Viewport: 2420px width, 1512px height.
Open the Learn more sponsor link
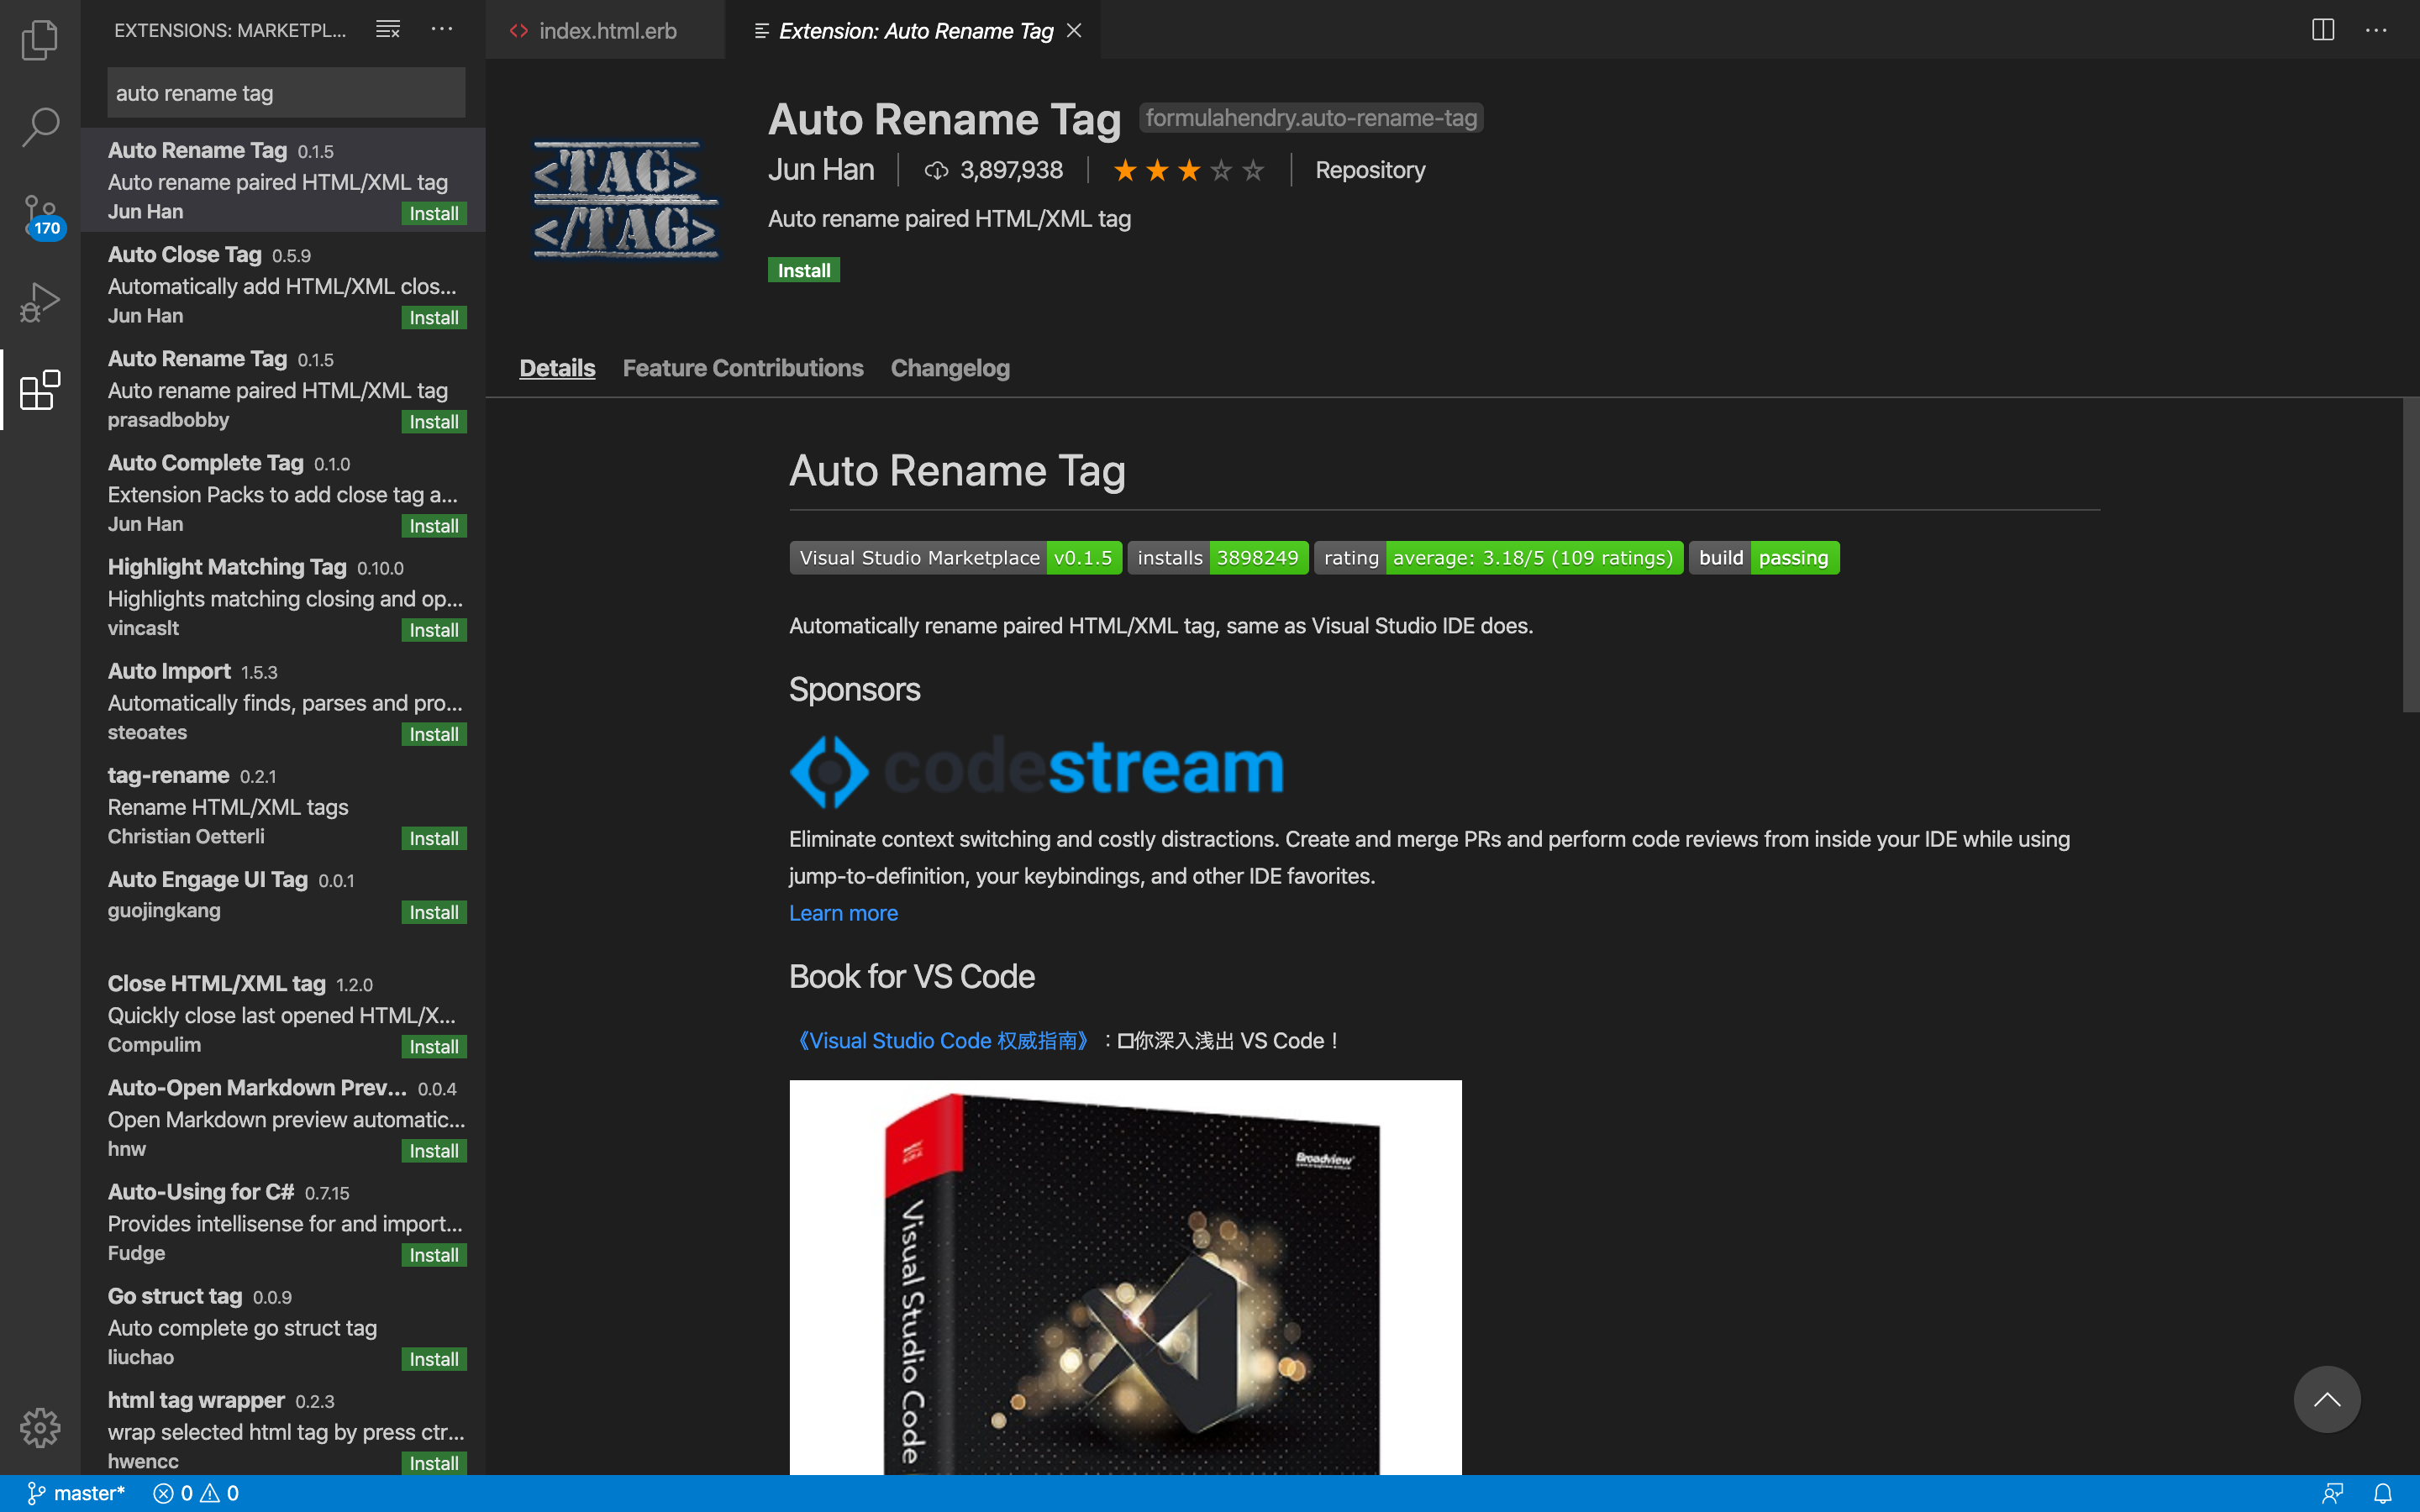pyautogui.click(x=843, y=913)
